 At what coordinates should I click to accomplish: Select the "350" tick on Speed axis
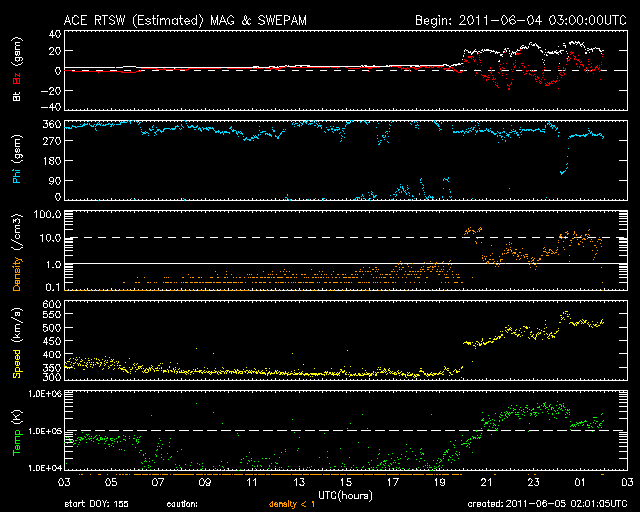coord(52,367)
